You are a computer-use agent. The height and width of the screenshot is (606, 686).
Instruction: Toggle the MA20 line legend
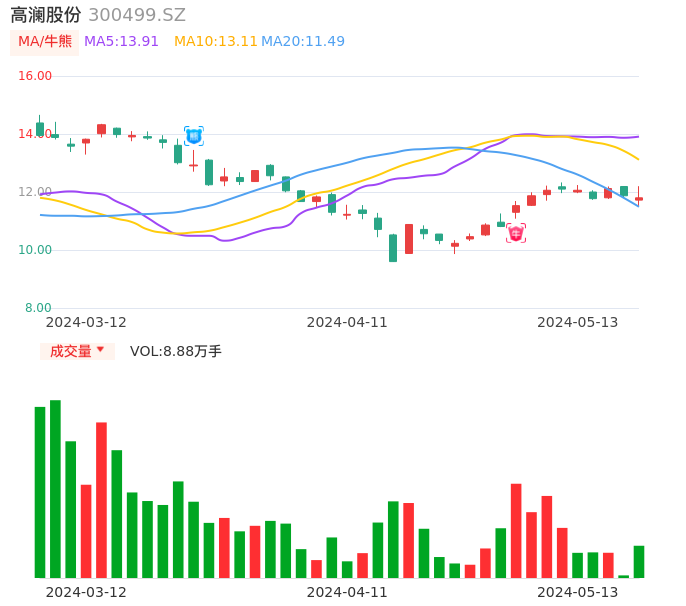(x=302, y=42)
